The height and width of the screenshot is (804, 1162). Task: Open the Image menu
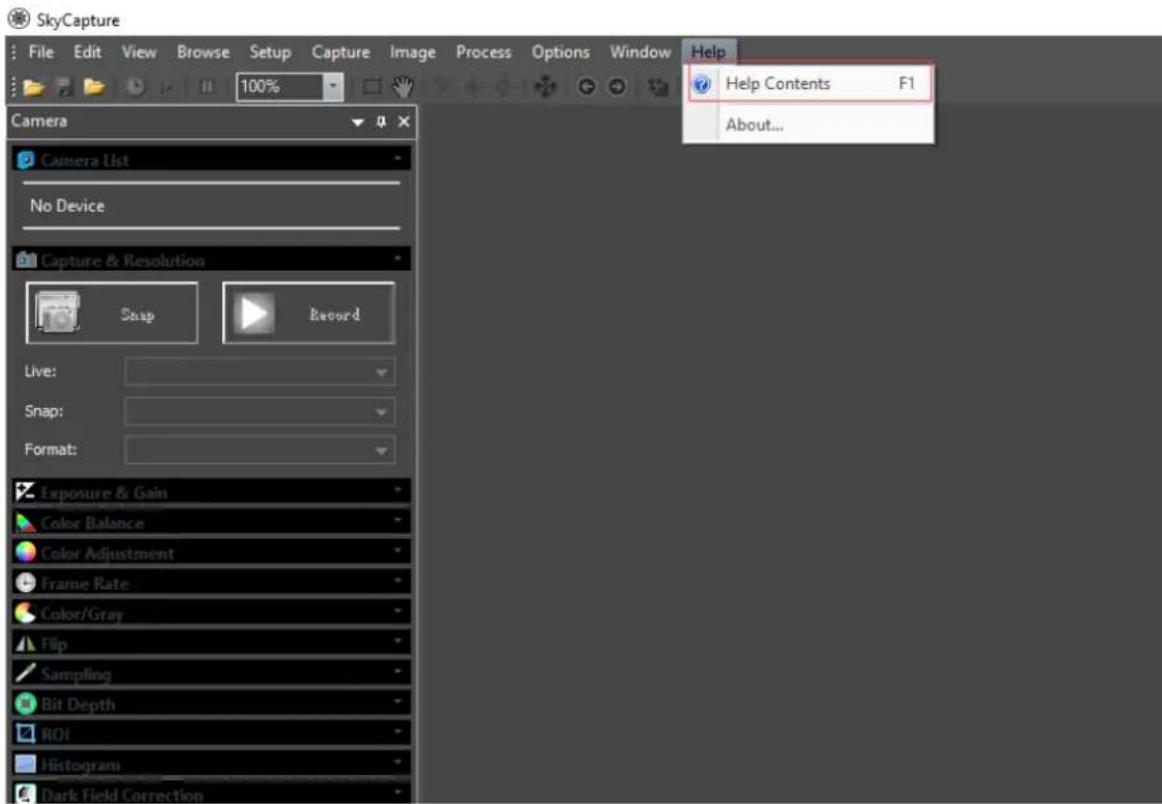point(413,53)
